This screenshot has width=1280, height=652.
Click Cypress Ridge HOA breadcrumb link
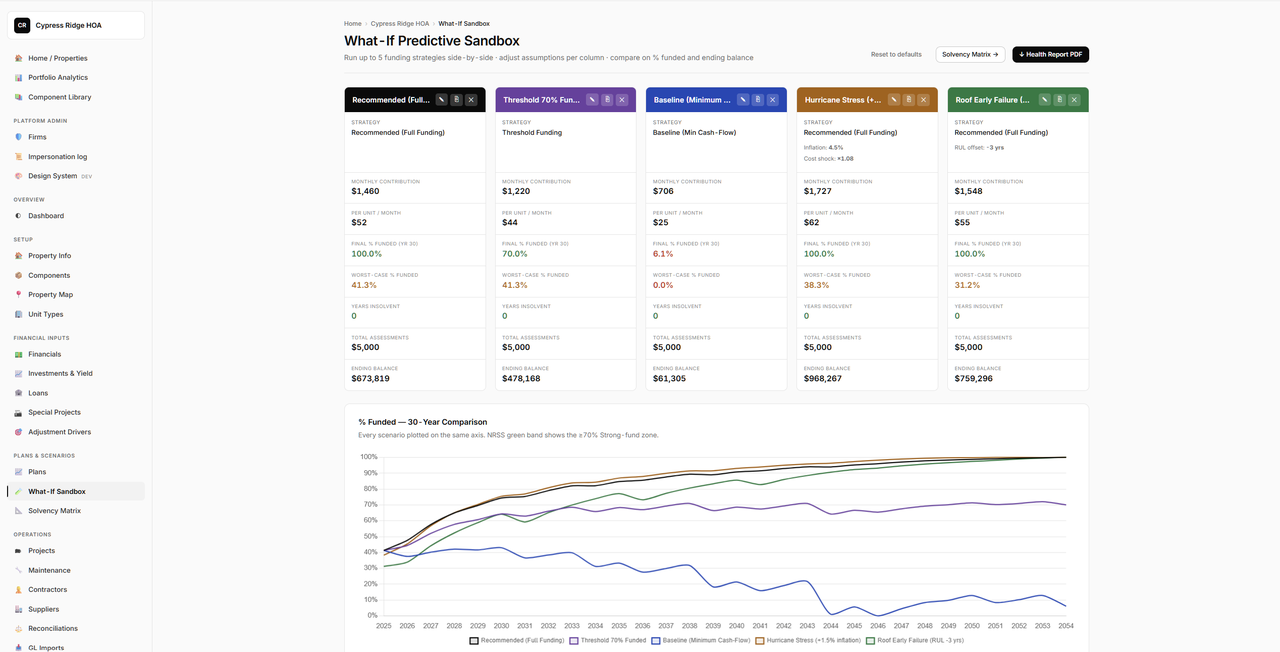[400, 23]
